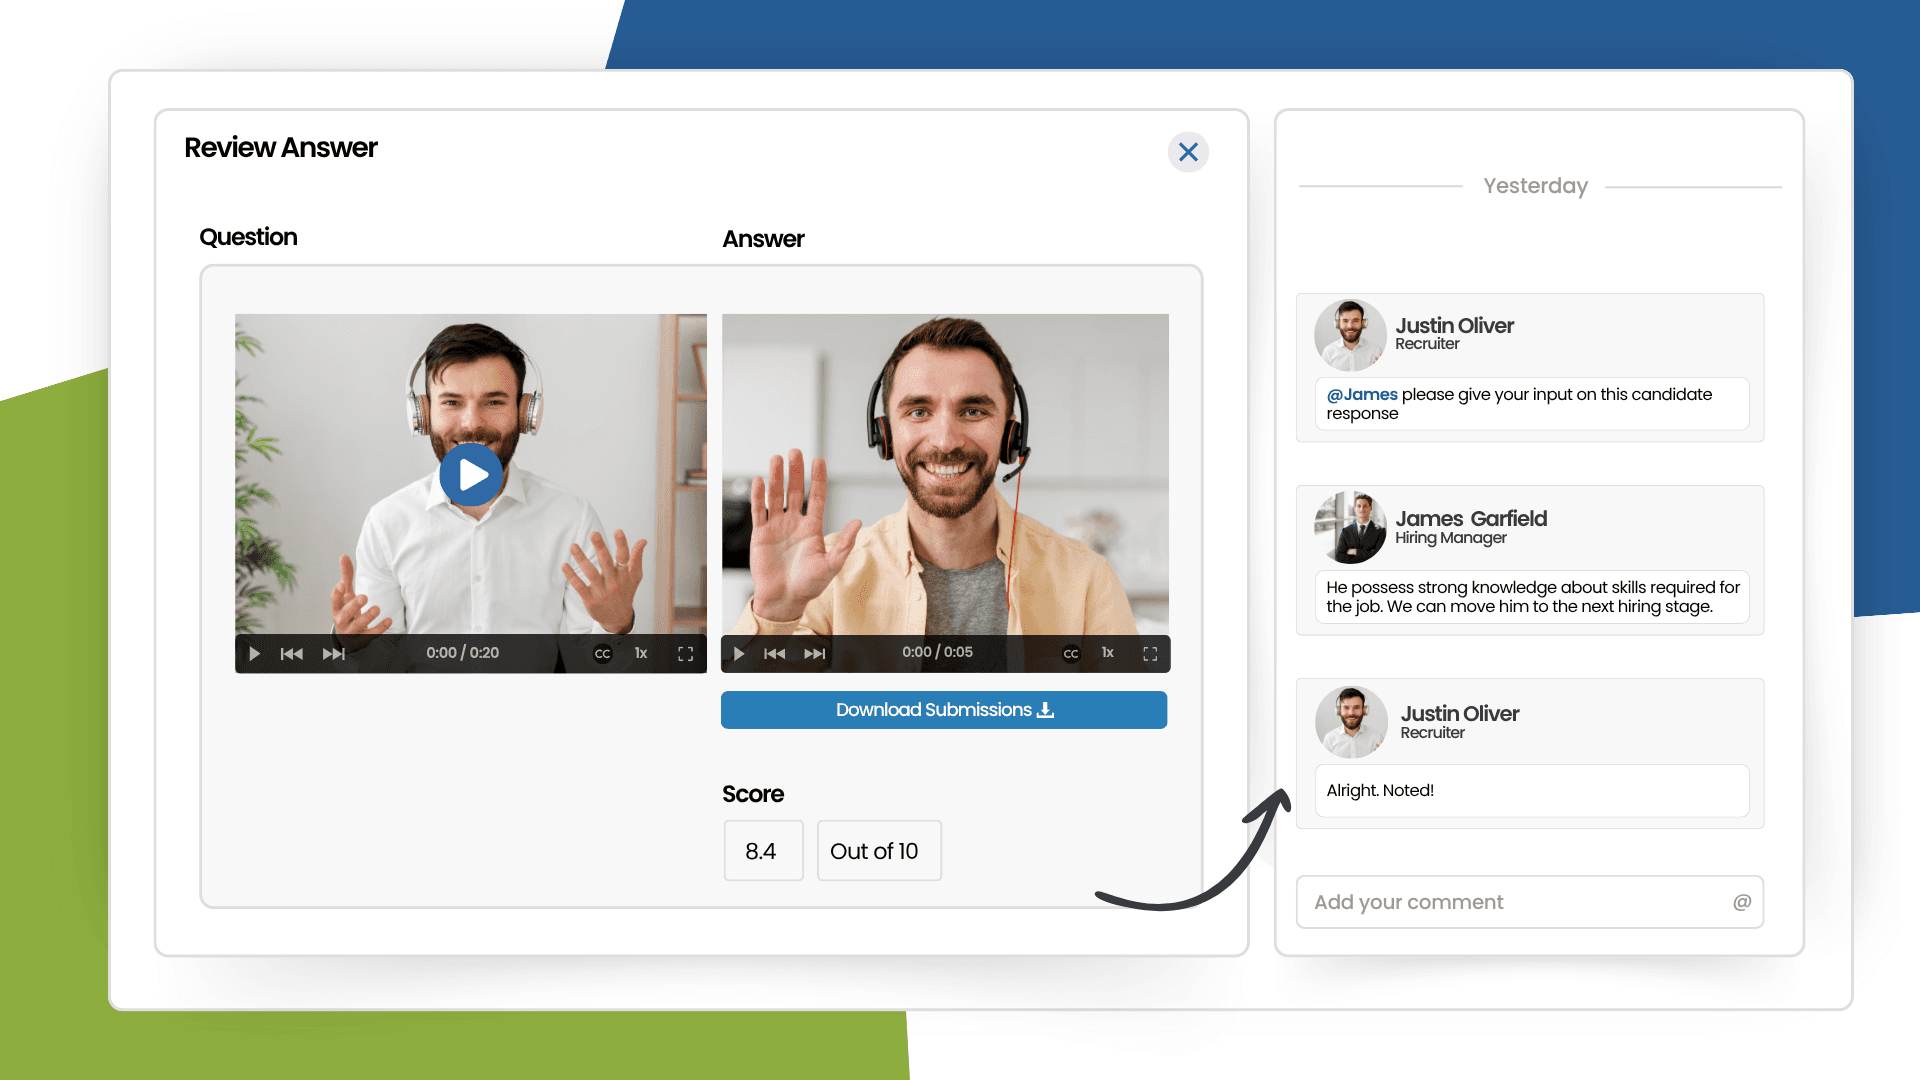Click the @James mention link

tap(1361, 395)
